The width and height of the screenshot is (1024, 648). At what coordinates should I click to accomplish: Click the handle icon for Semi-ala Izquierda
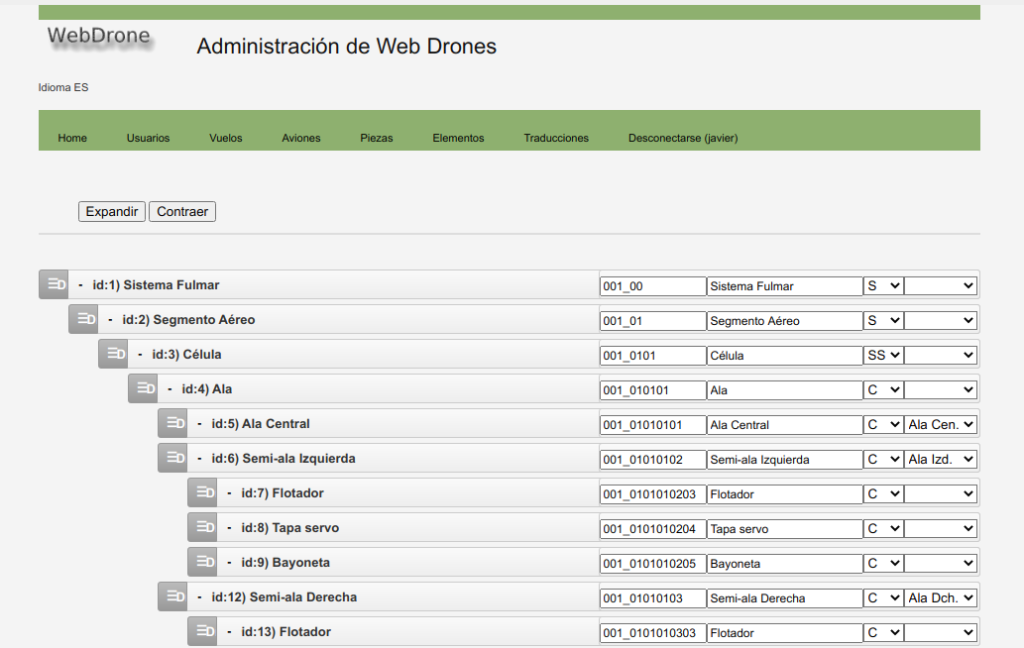click(175, 458)
